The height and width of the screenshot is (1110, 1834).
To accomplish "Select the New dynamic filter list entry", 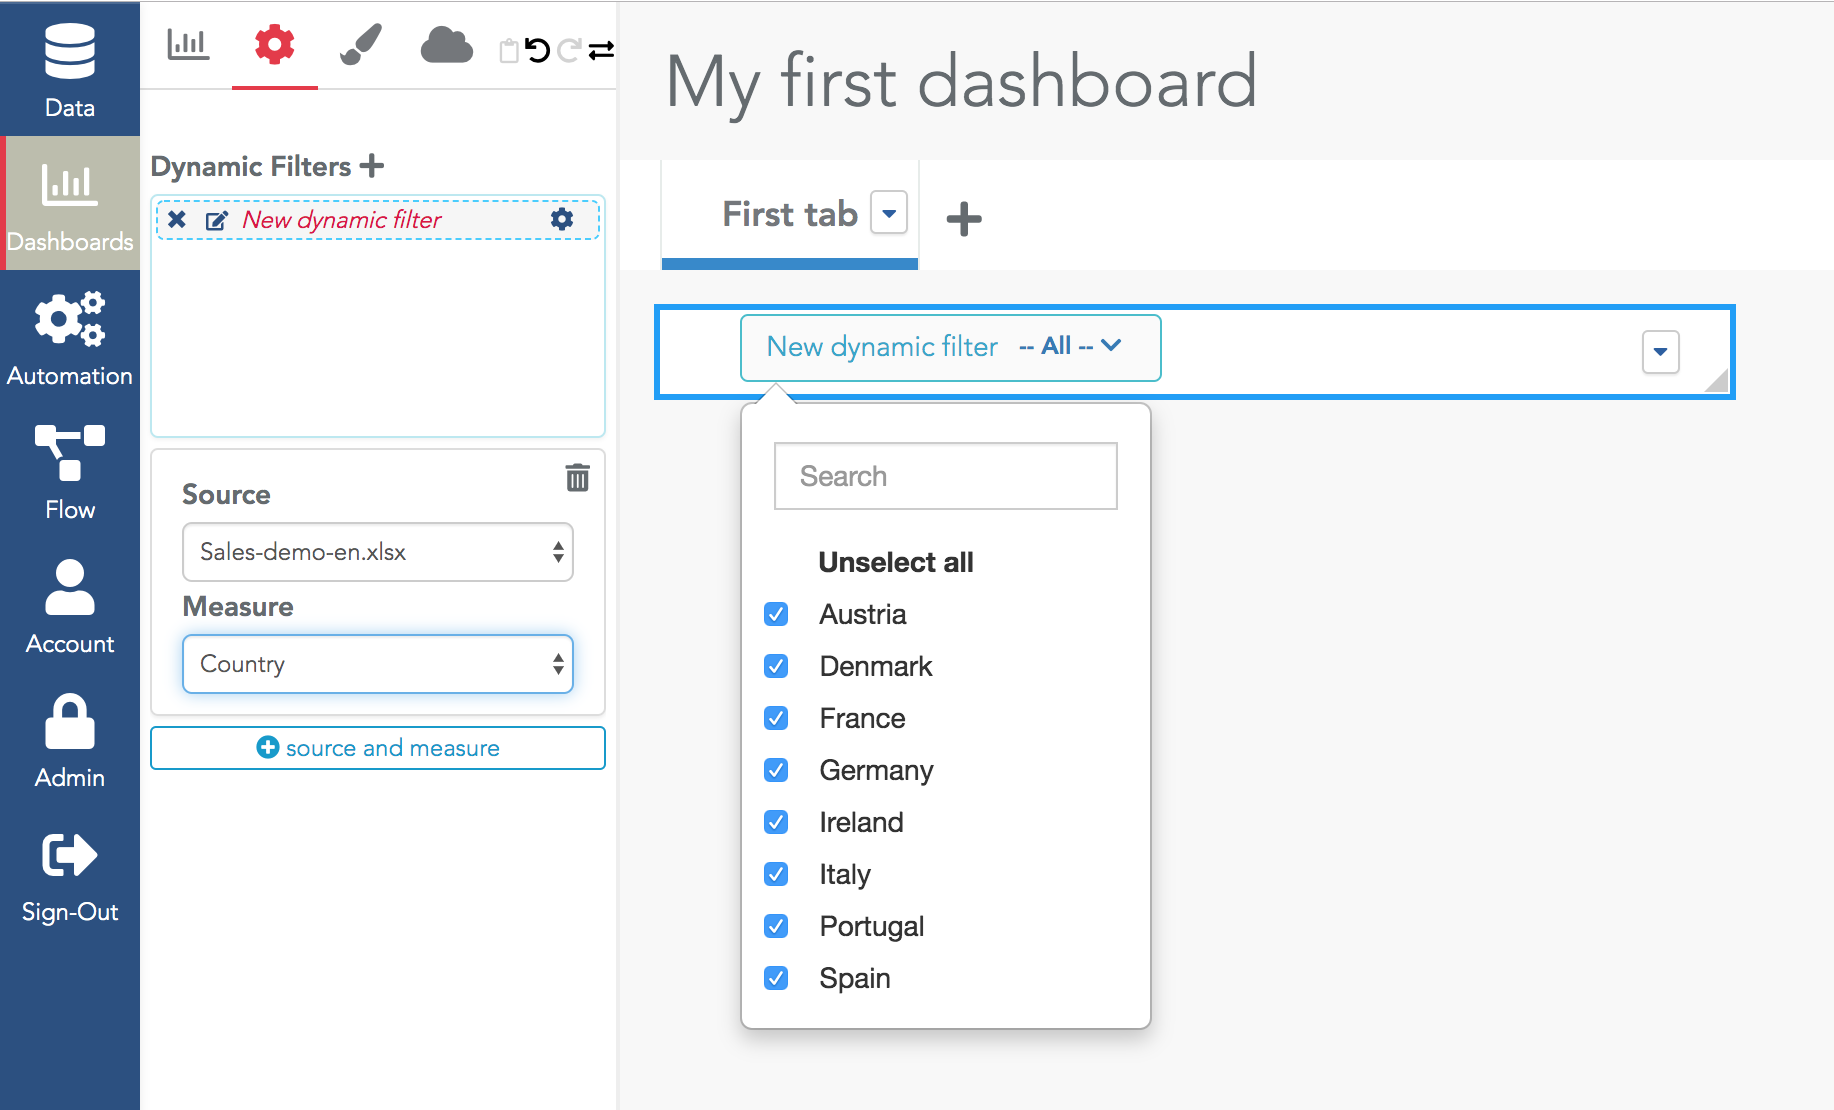I will coord(378,219).
